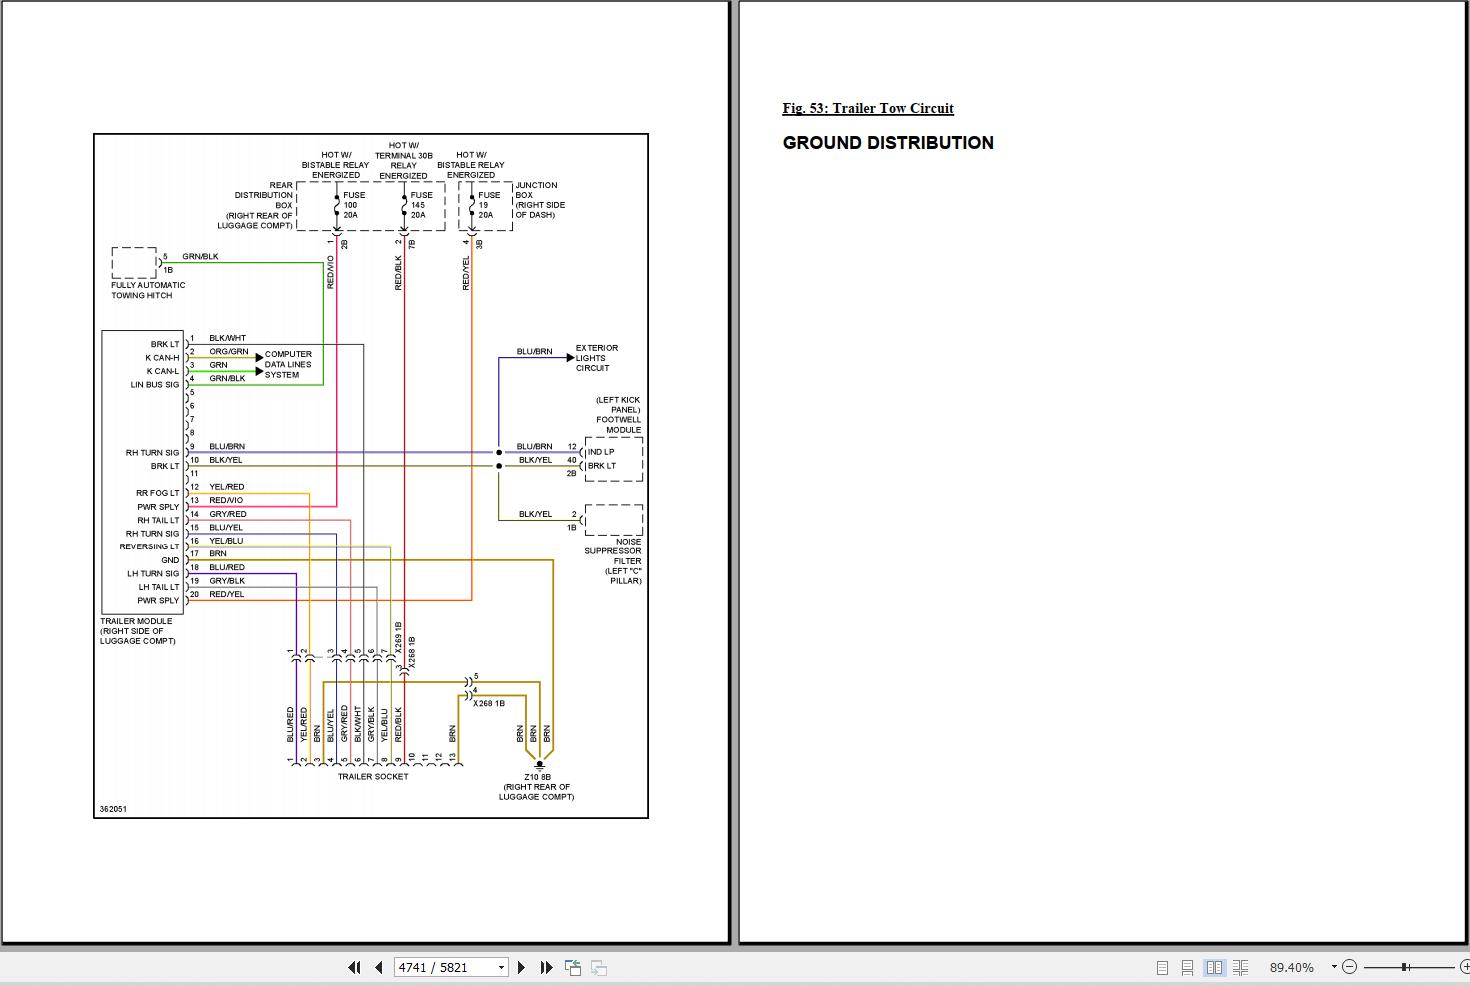This screenshot has width=1470, height=986.
Task: Switch to continuous facing page layout
Action: (x=1241, y=967)
